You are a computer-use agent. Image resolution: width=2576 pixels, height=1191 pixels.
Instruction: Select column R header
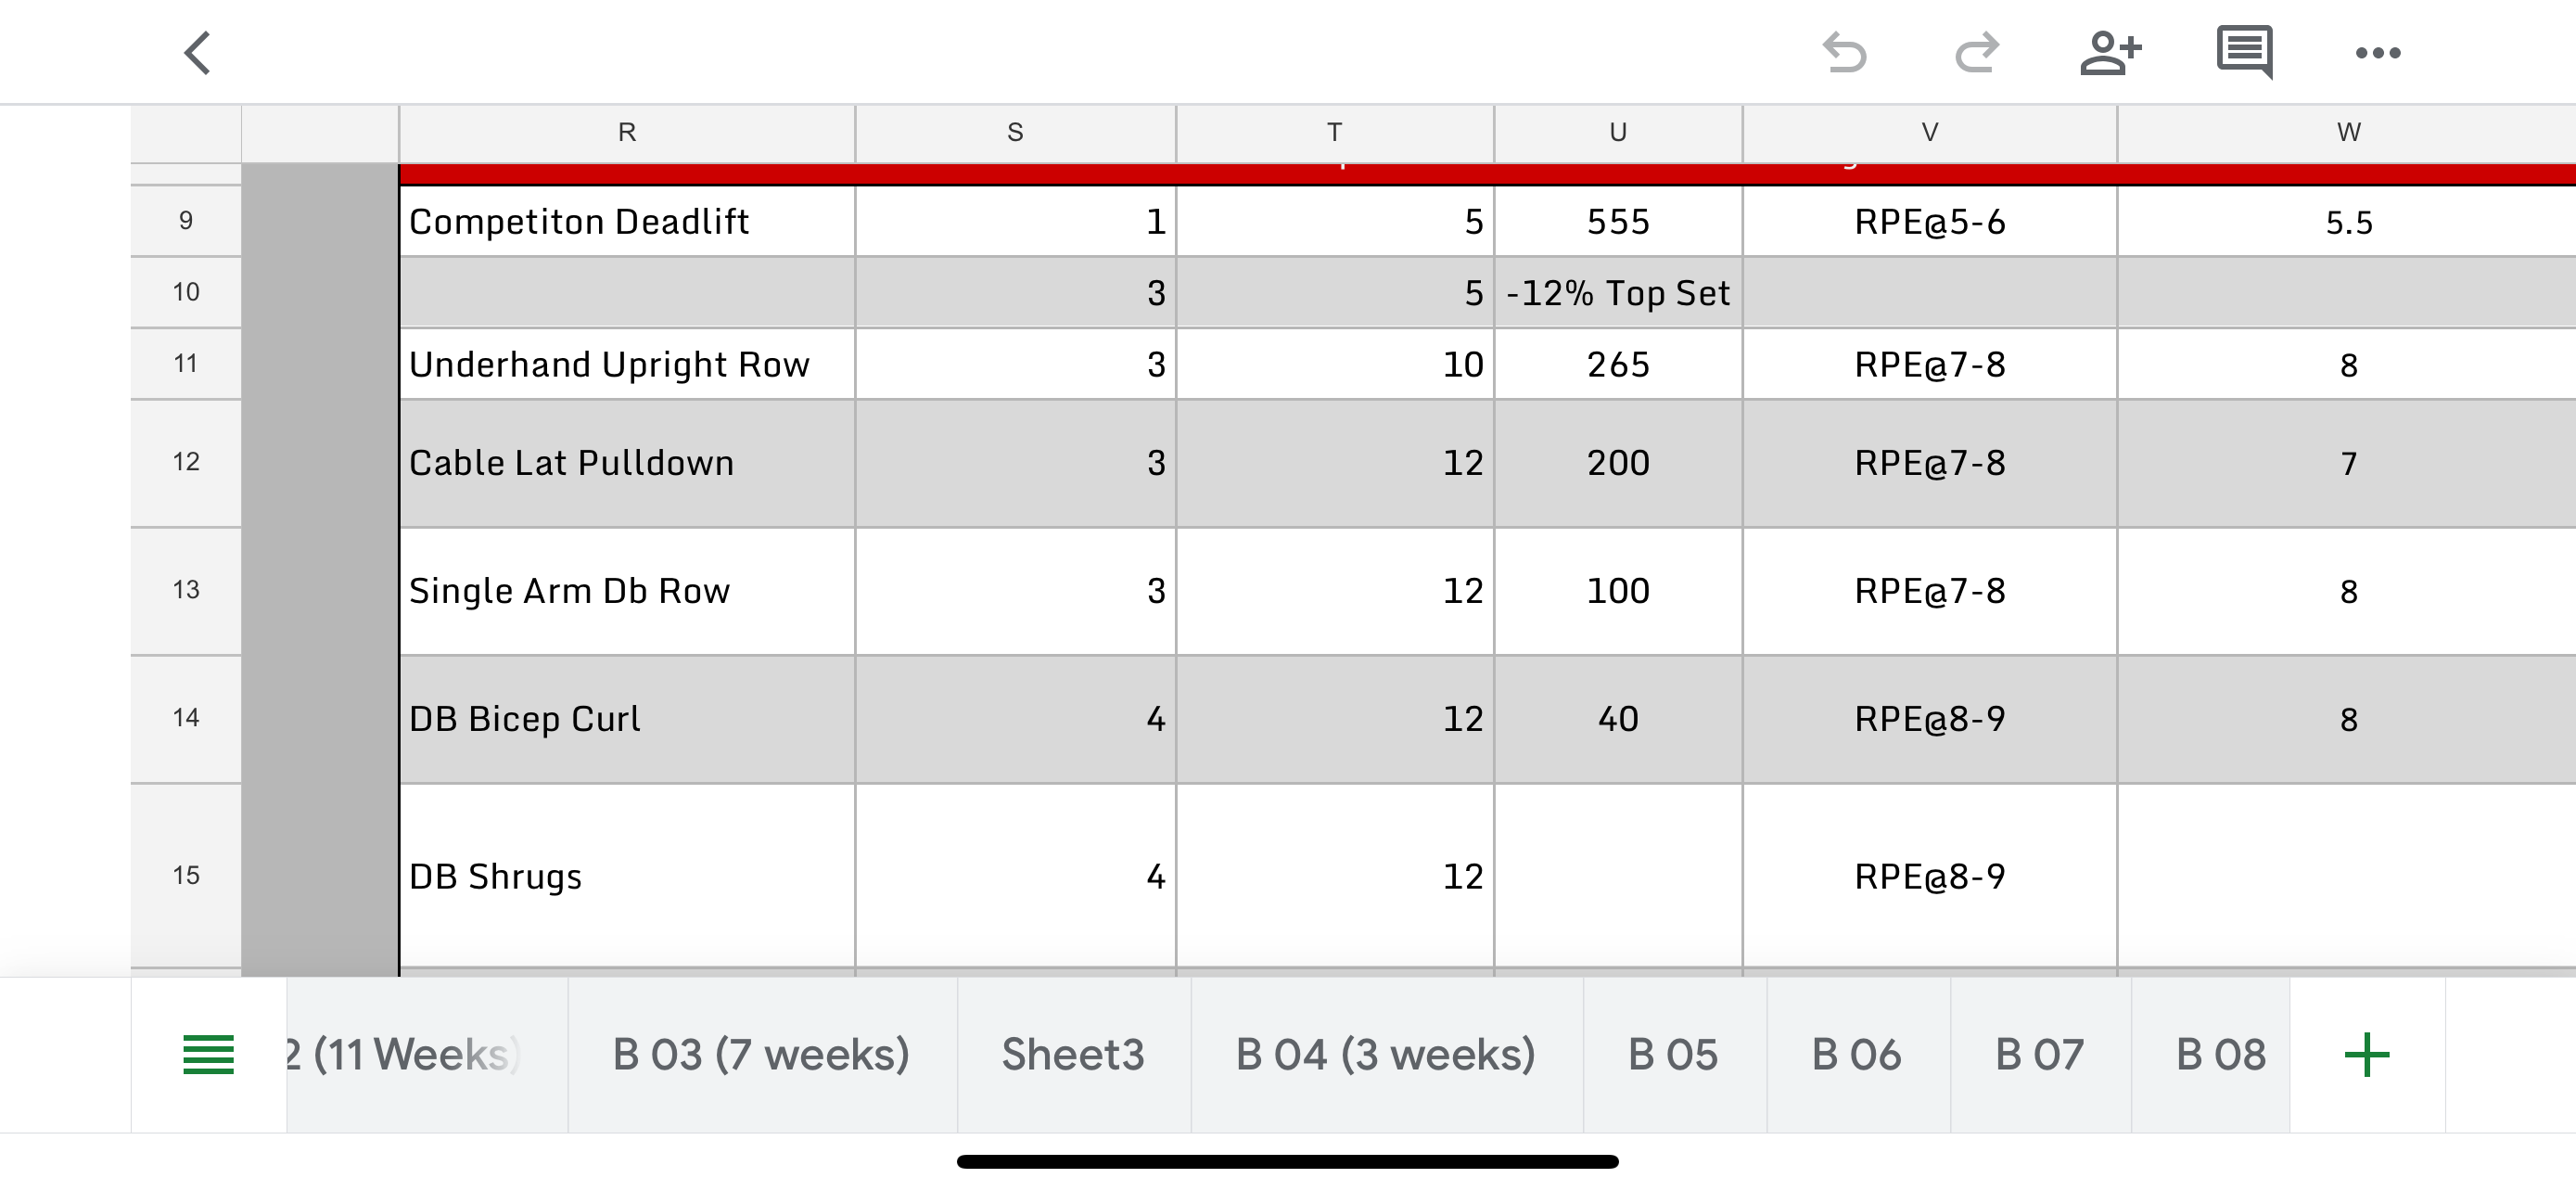tap(627, 133)
